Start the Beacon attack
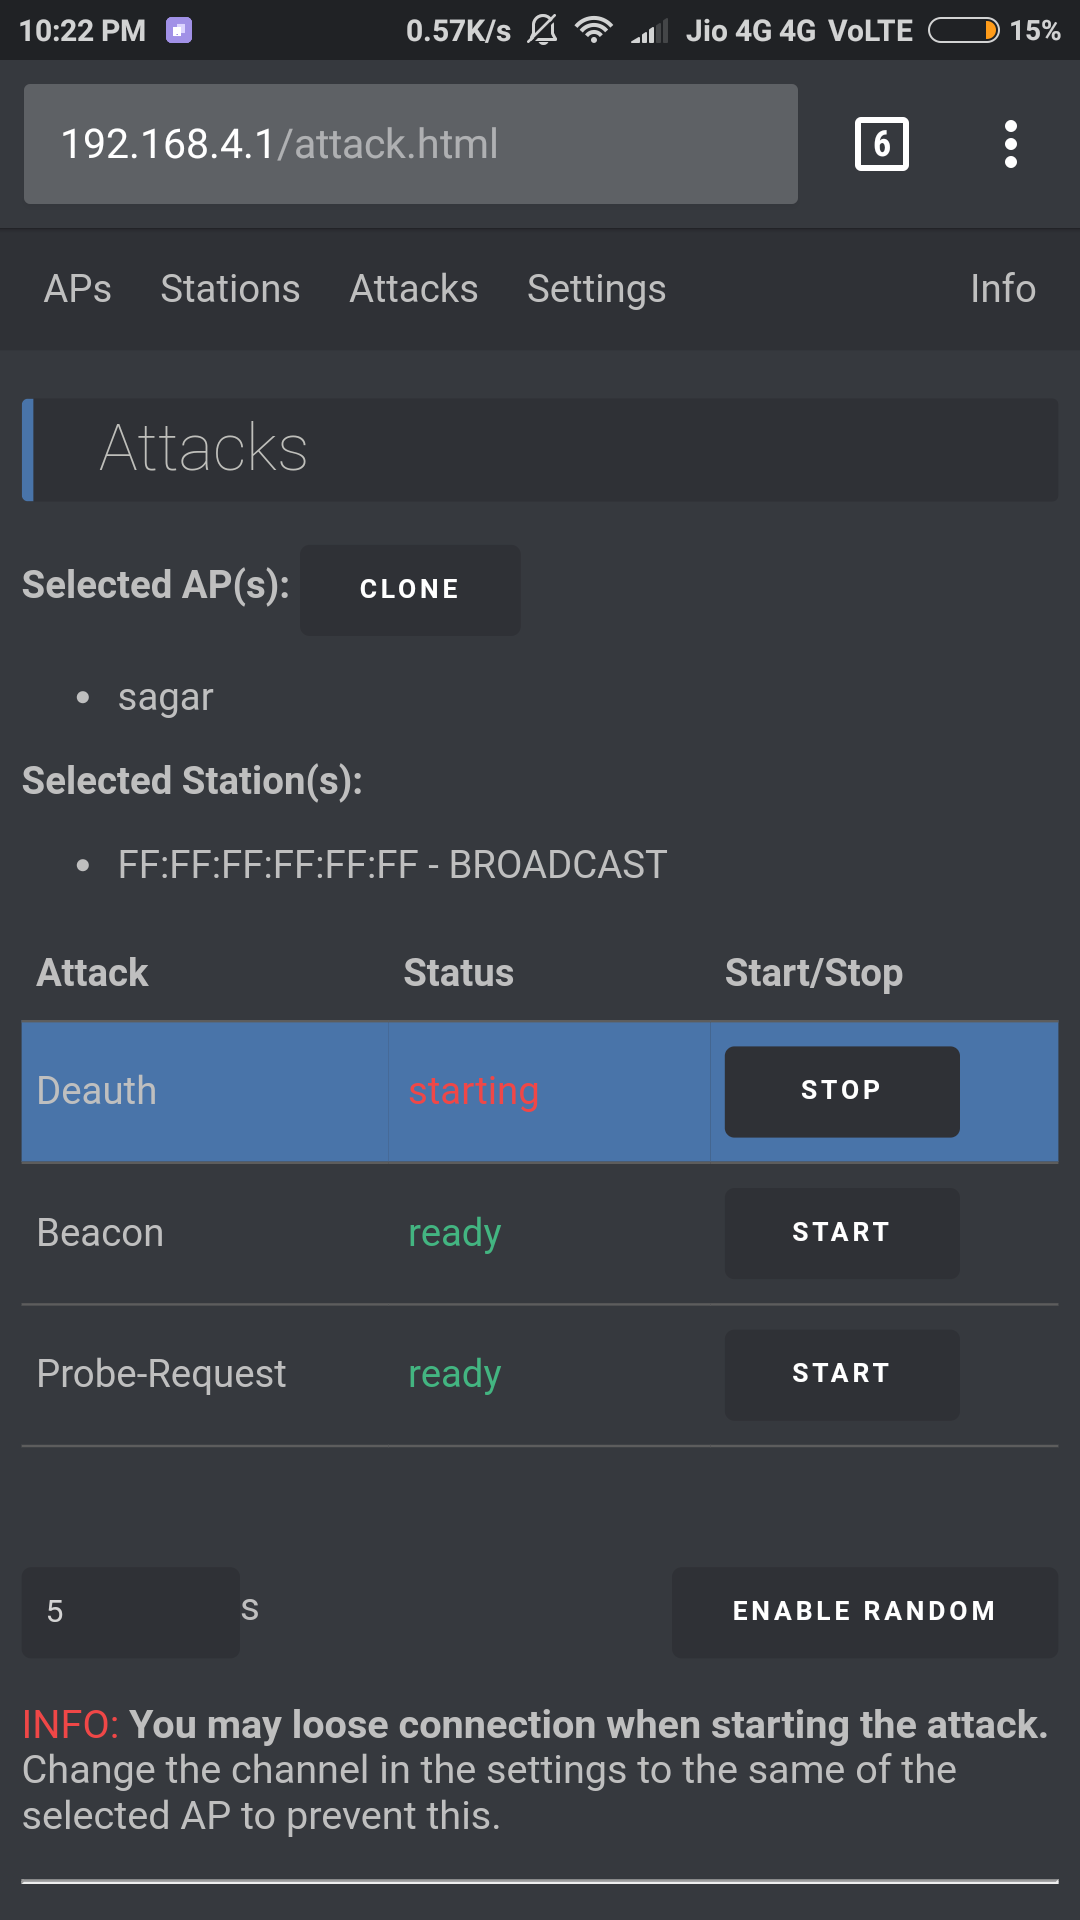This screenshot has height=1920, width=1080. tap(841, 1233)
